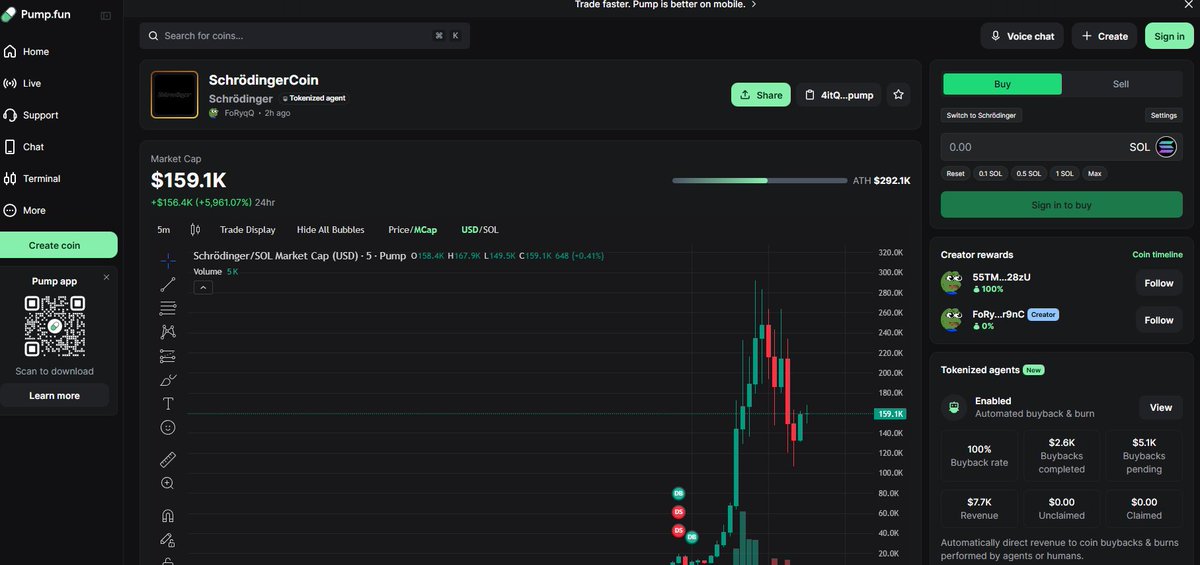This screenshot has width=1200, height=565.
Task: Click the ATH progress bar
Action: [759, 181]
